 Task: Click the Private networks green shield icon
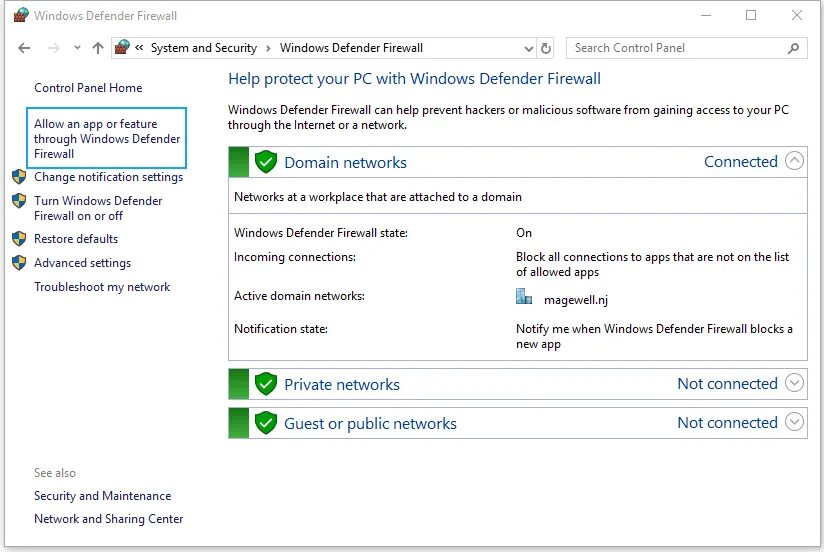266,384
